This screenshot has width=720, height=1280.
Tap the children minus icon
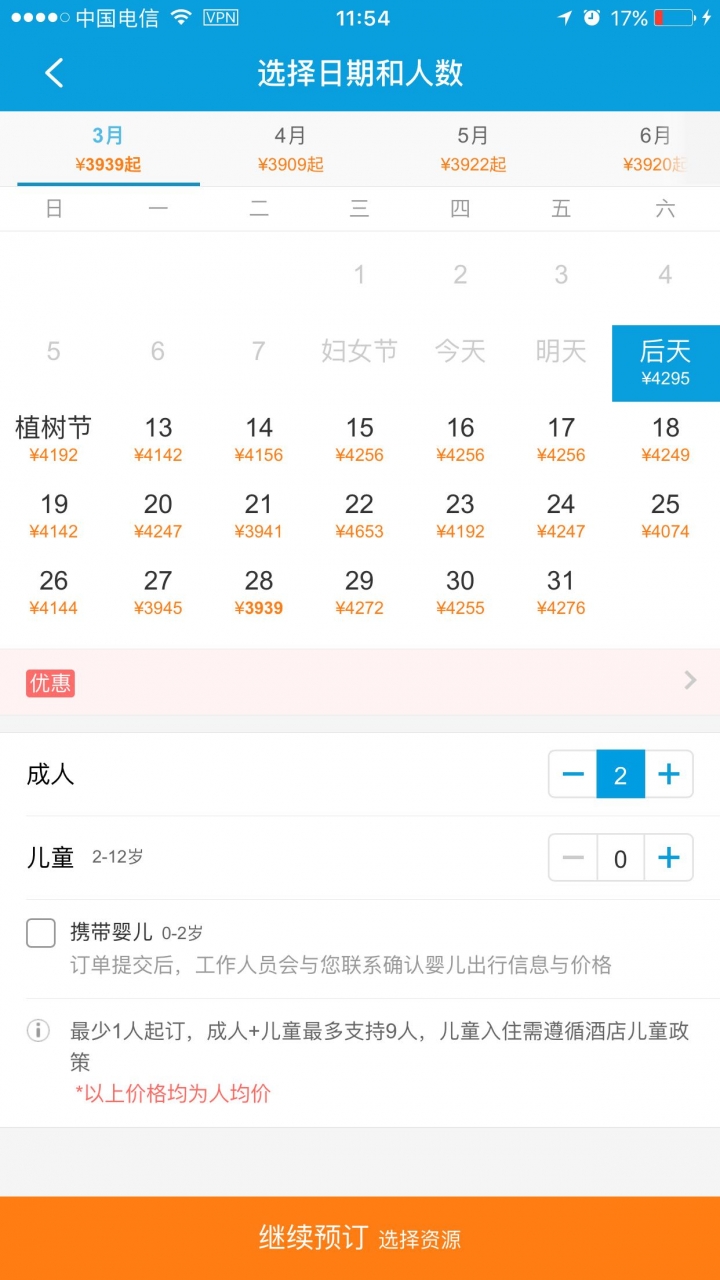pos(573,858)
